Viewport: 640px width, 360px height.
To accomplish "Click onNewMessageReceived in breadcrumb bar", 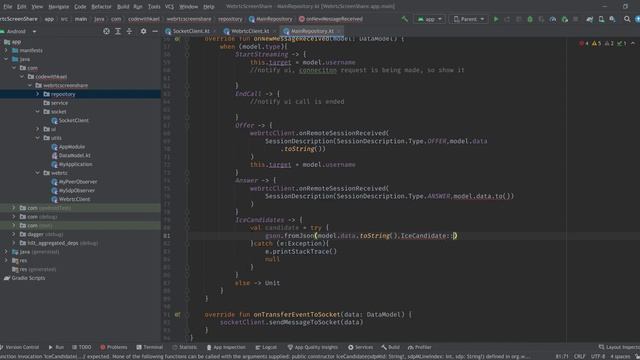I will (x=331, y=19).
